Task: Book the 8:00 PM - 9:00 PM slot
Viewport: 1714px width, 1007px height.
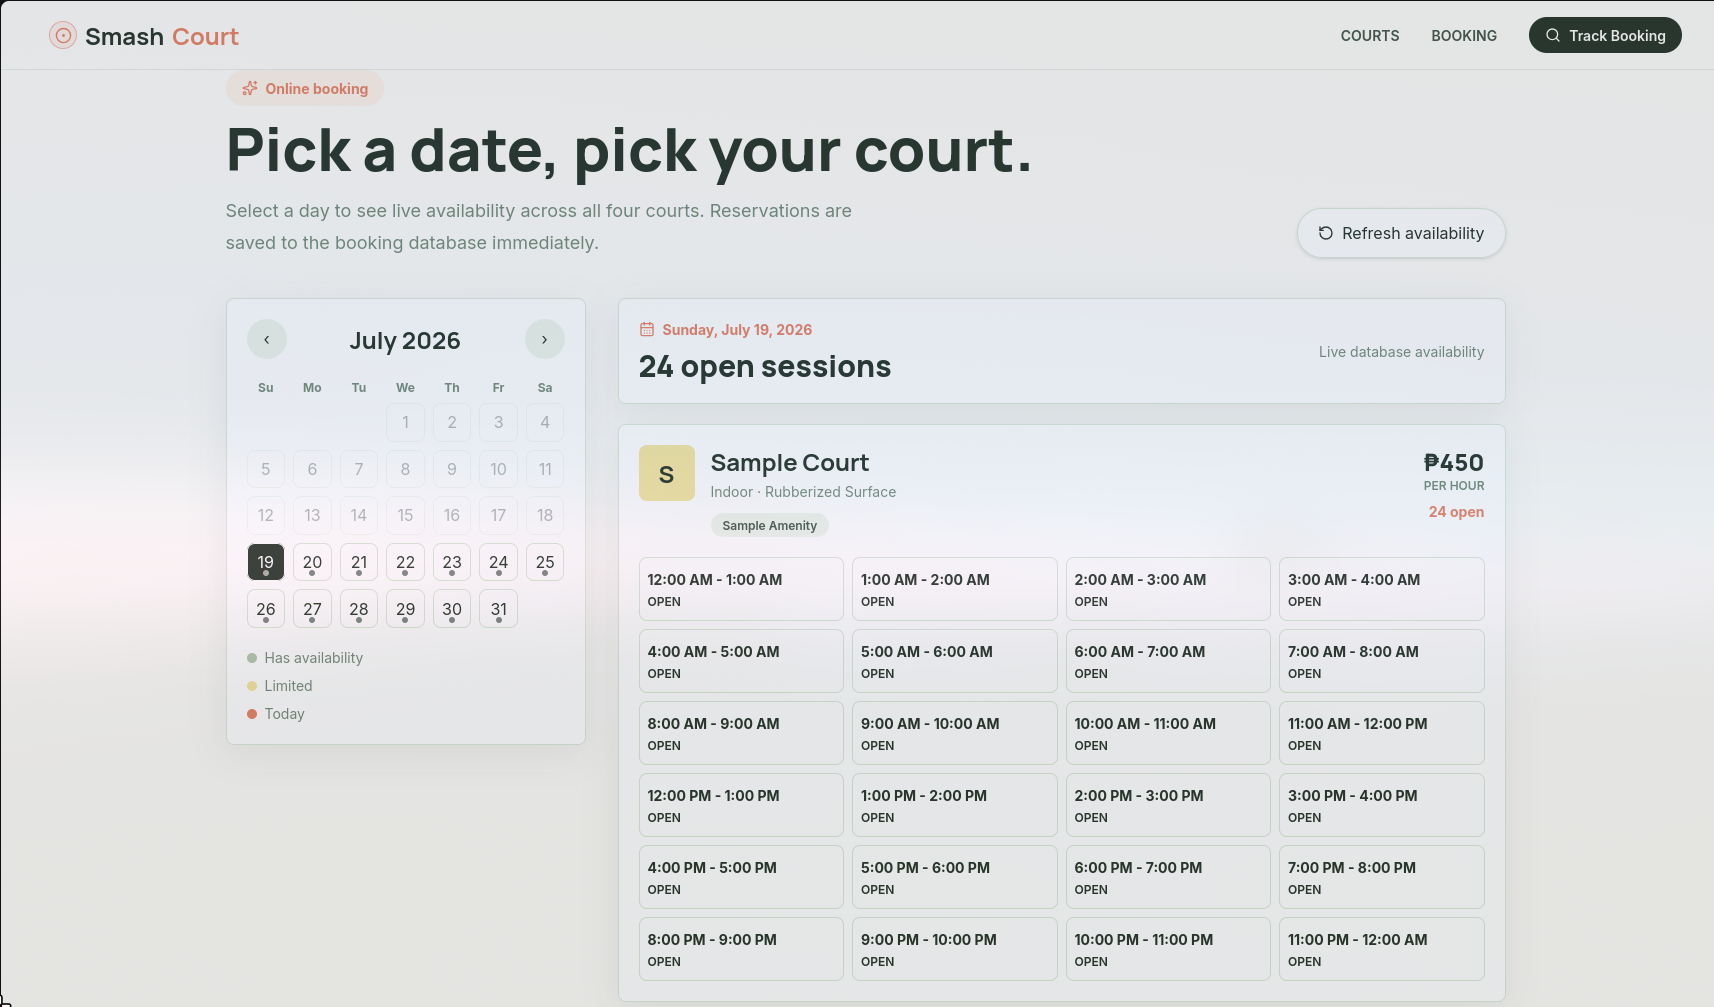Action: 741,949
